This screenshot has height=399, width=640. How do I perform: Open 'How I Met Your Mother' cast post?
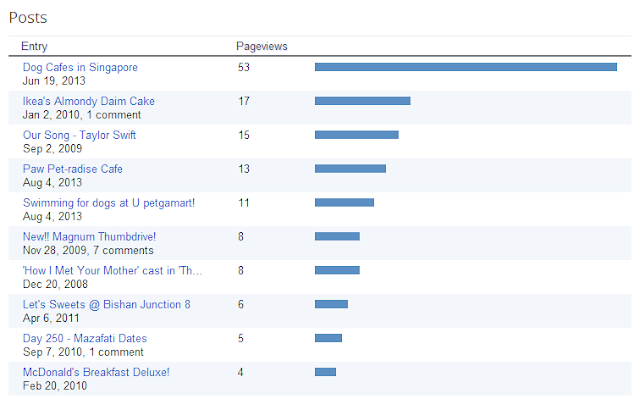pos(112,270)
